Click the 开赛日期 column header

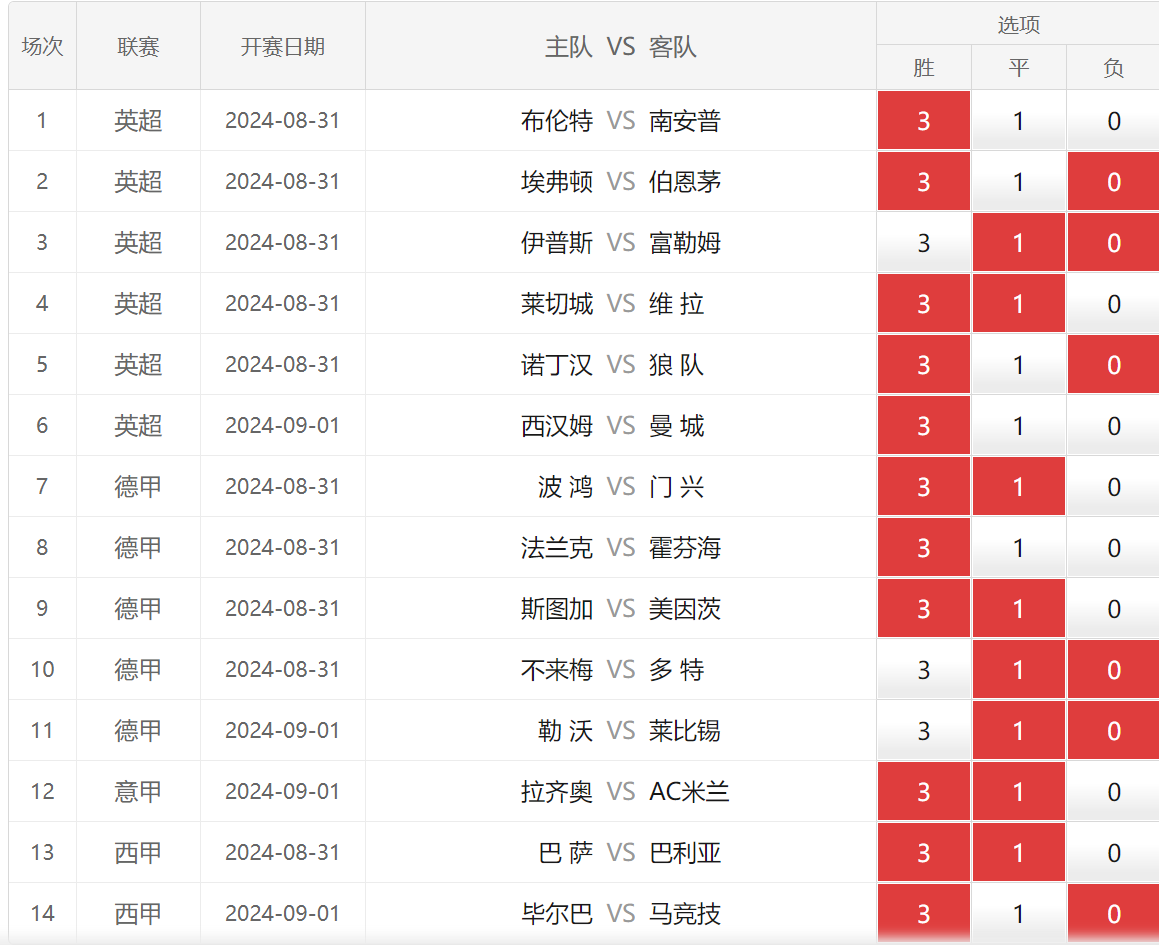[x=282, y=46]
